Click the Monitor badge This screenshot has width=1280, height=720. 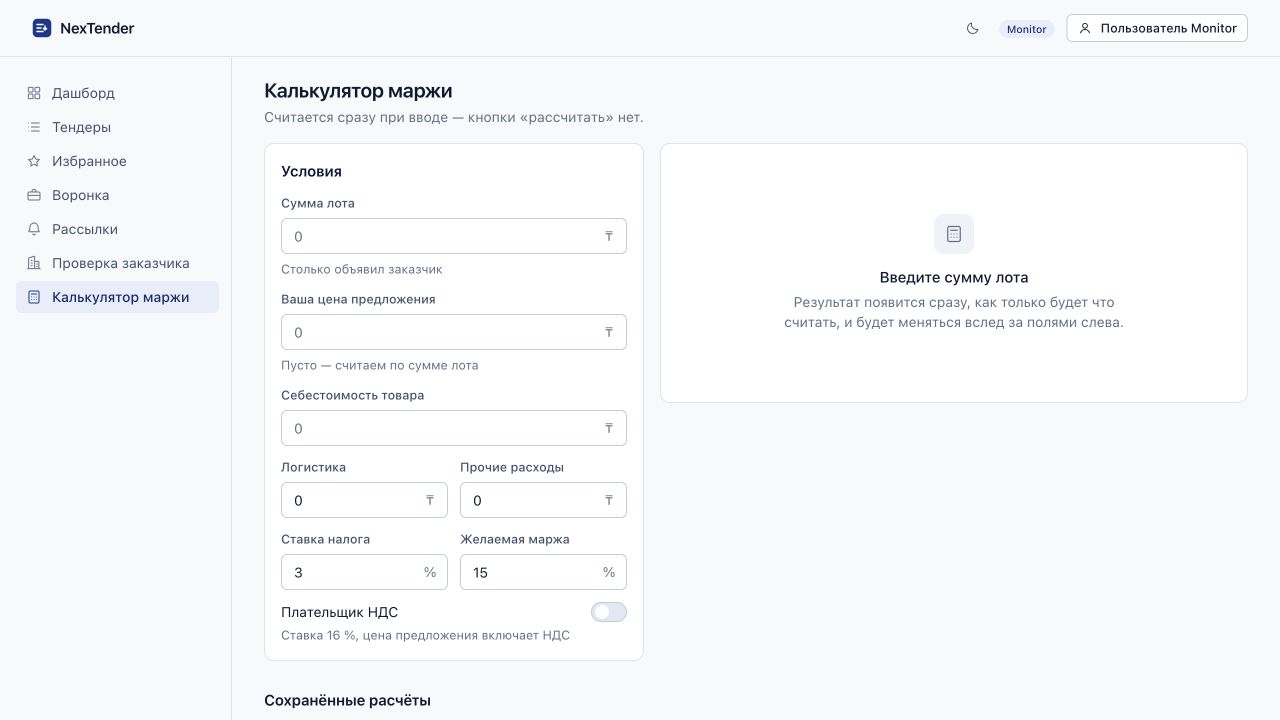pos(1026,29)
